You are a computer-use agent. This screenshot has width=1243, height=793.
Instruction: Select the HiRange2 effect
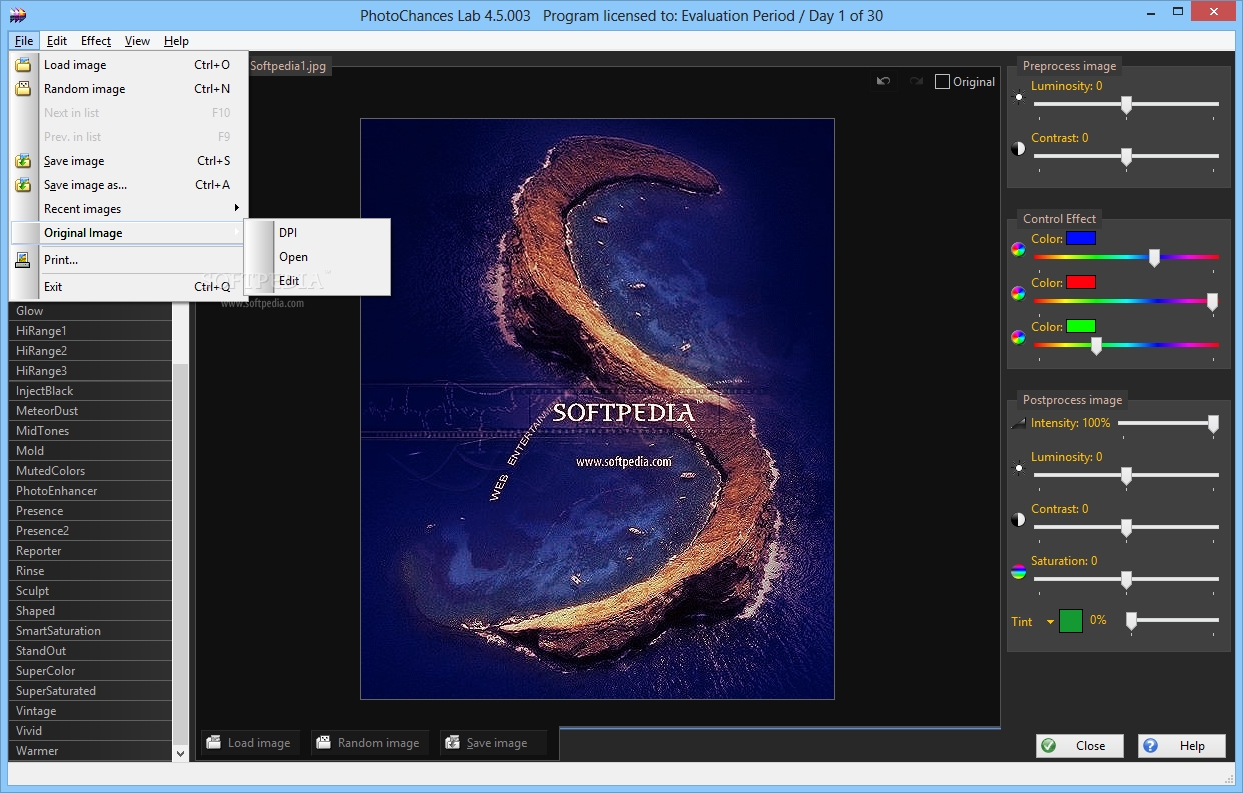(x=90, y=351)
